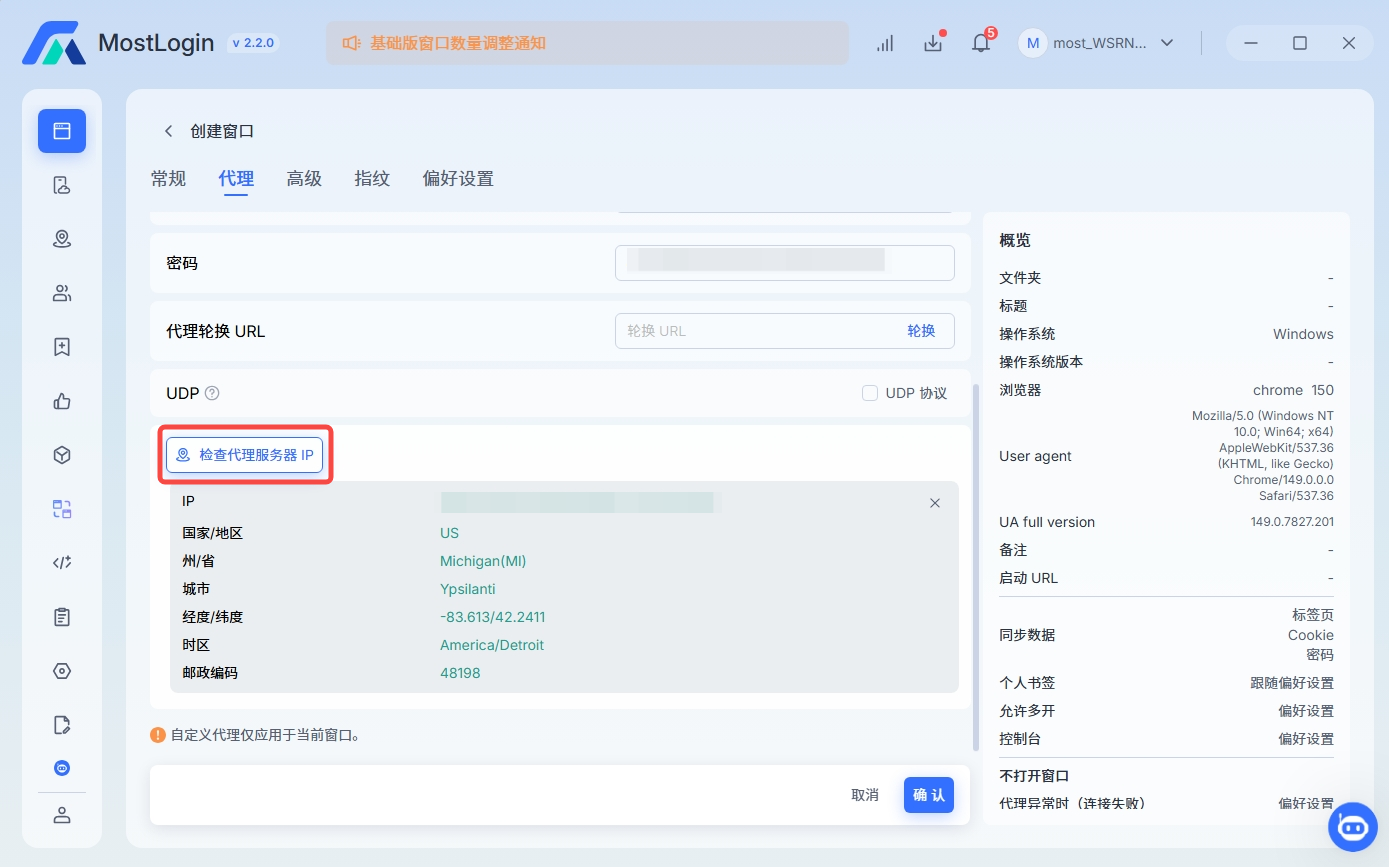Image resolution: width=1389 pixels, height=867 pixels.
Task: Open the 指纹 tab
Action: 372,179
